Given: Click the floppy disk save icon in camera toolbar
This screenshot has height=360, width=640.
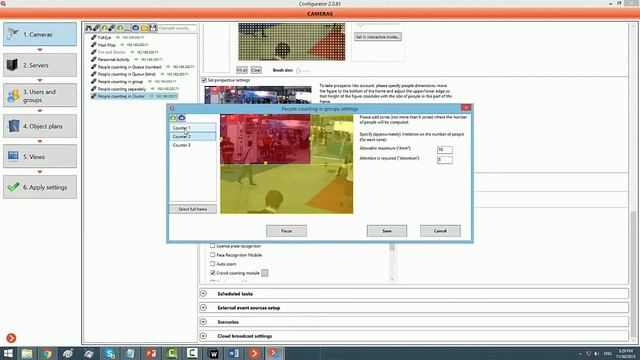Looking at the screenshot, I should click(x=153, y=28).
